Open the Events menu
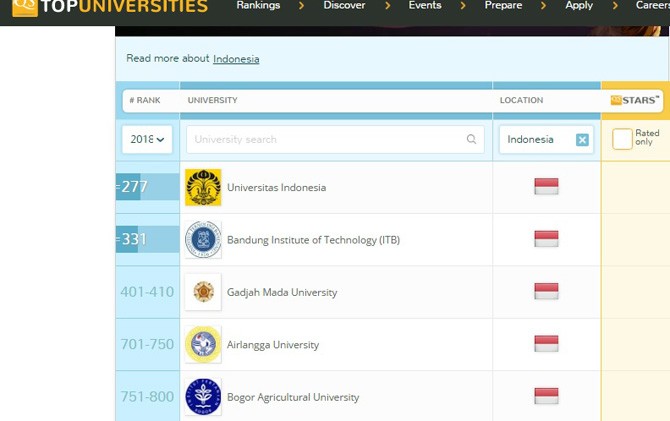Screen dimensions: 670x421 click(425, 6)
